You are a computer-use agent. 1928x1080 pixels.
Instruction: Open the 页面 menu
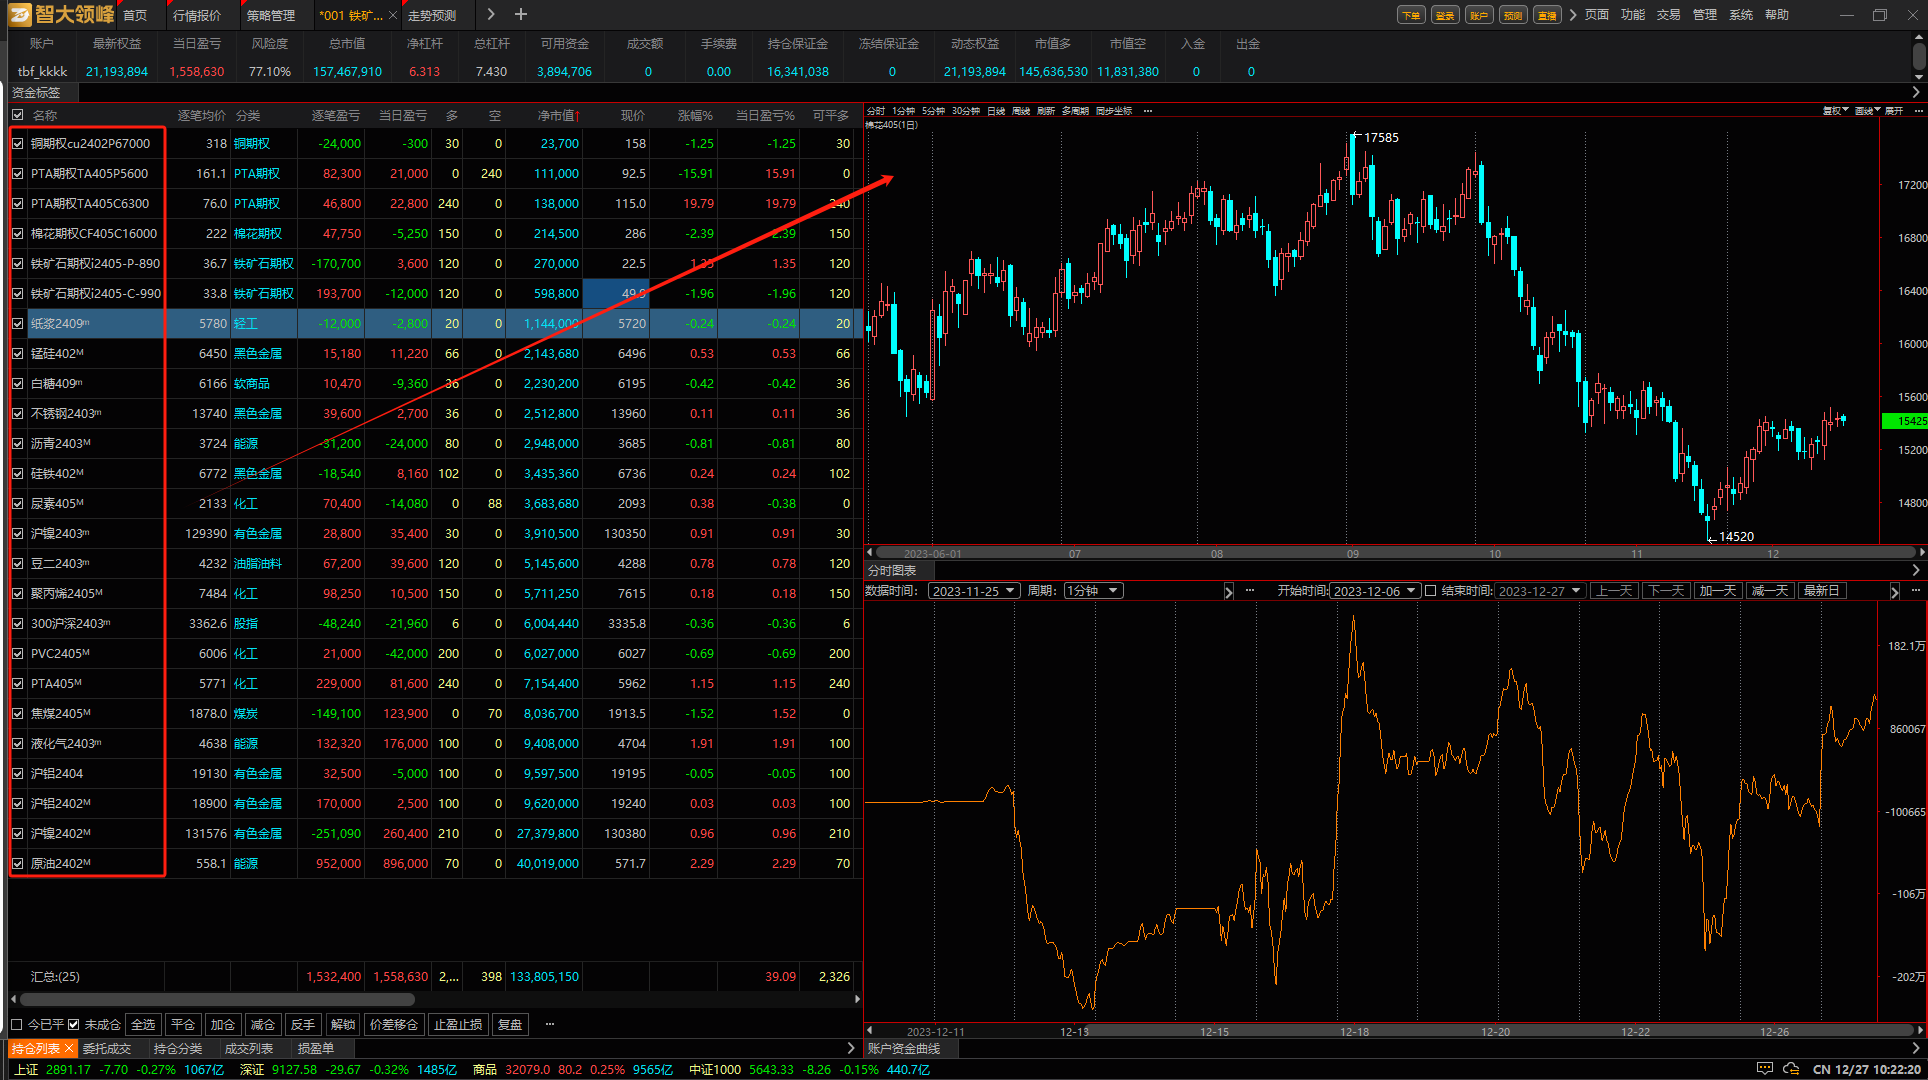[1597, 15]
